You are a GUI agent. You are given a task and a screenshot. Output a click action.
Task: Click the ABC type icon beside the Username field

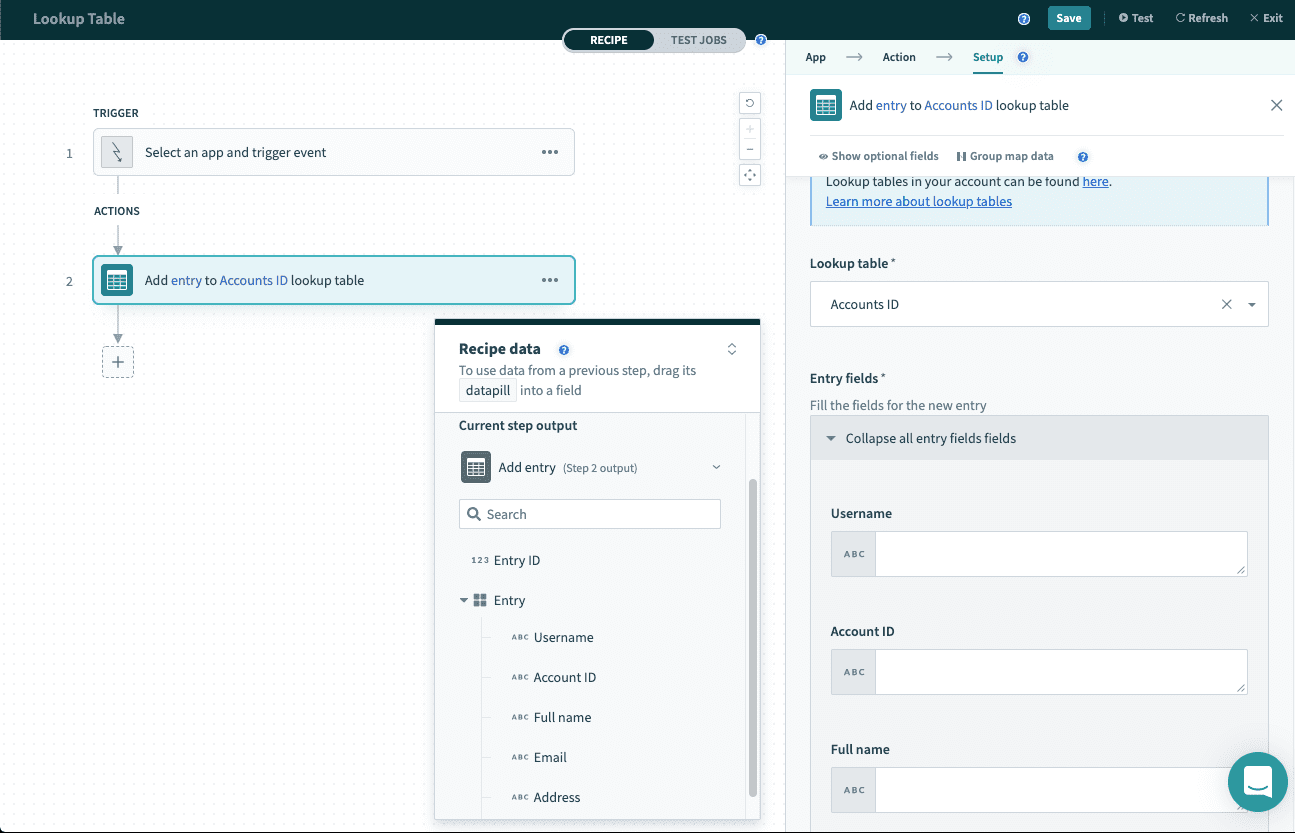pyautogui.click(x=852, y=553)
